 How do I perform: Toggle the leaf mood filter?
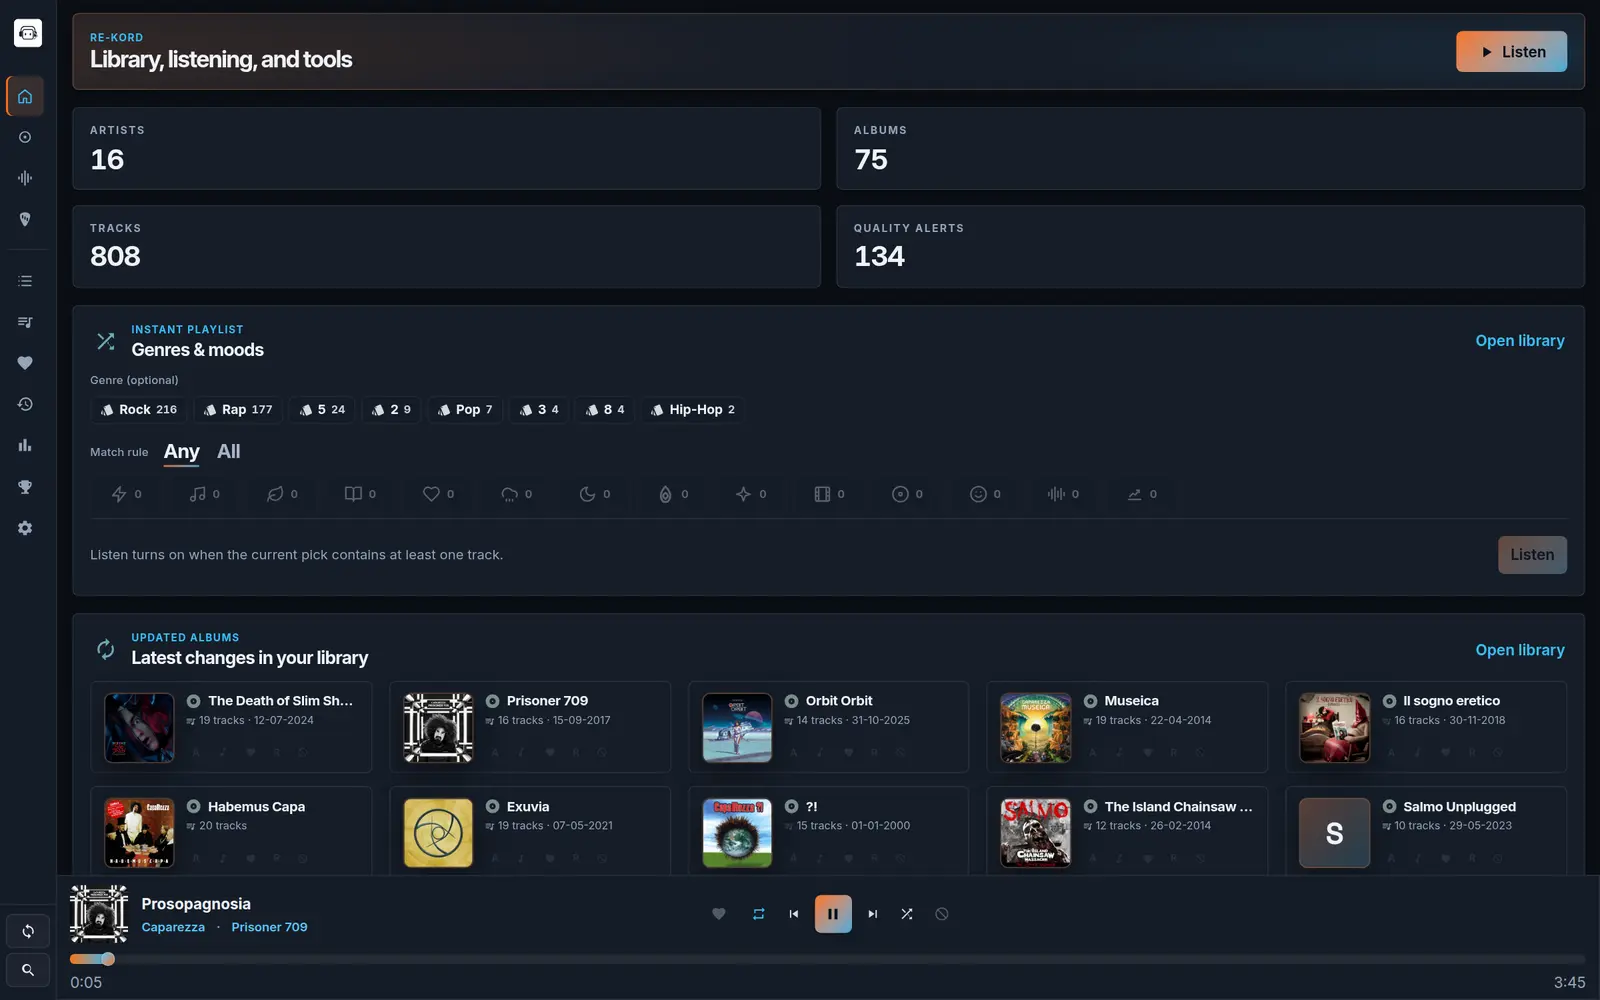click(282, 494)
